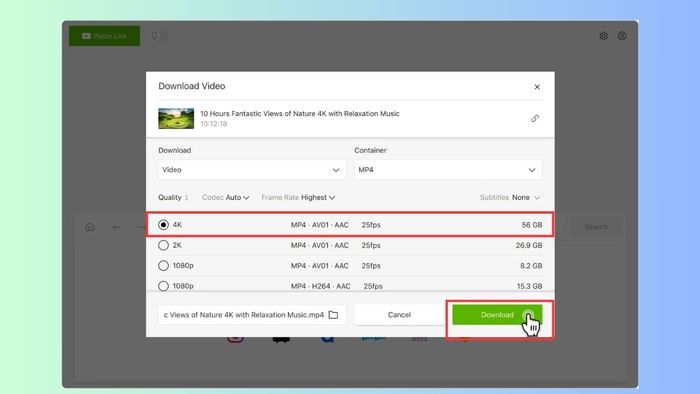700x394 pixels.
Task: Click the video title text
Action: 300,113
